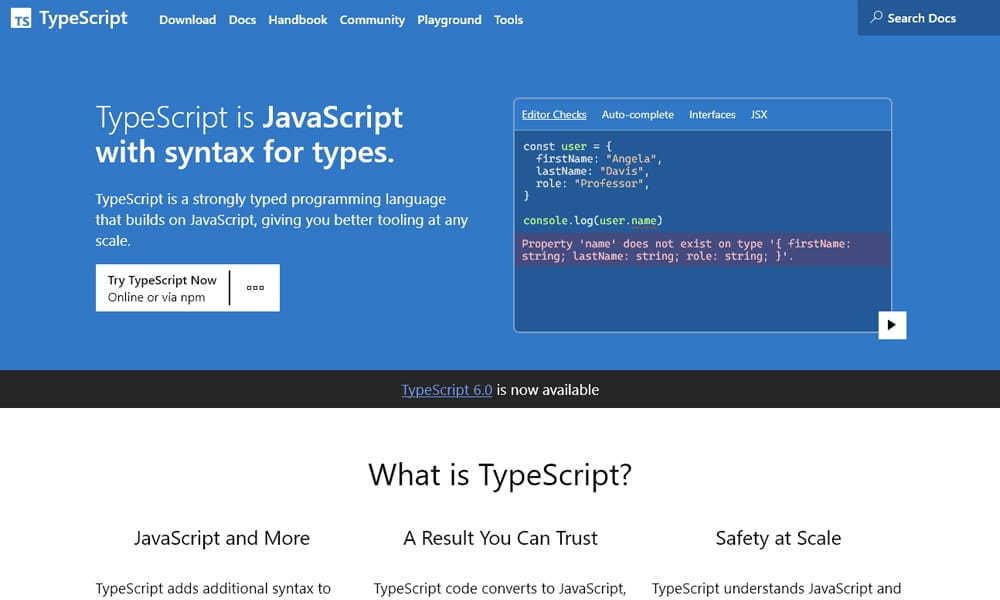Open the Playground nav item
1000x600 pixels.
(x=449, y=20)
